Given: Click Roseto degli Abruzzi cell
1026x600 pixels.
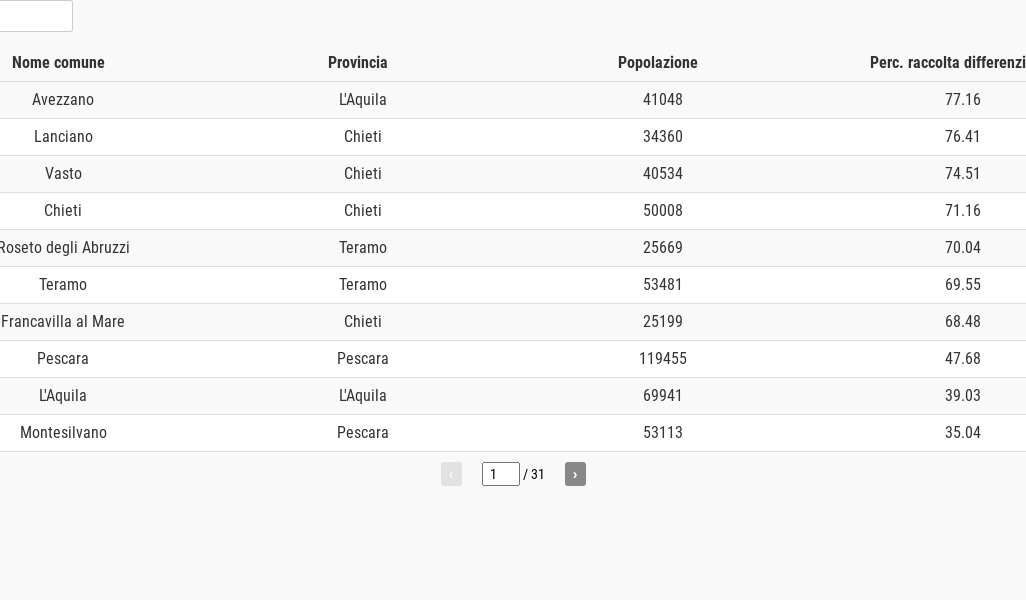Looking at the screenshot, I should tap(64, 248).
